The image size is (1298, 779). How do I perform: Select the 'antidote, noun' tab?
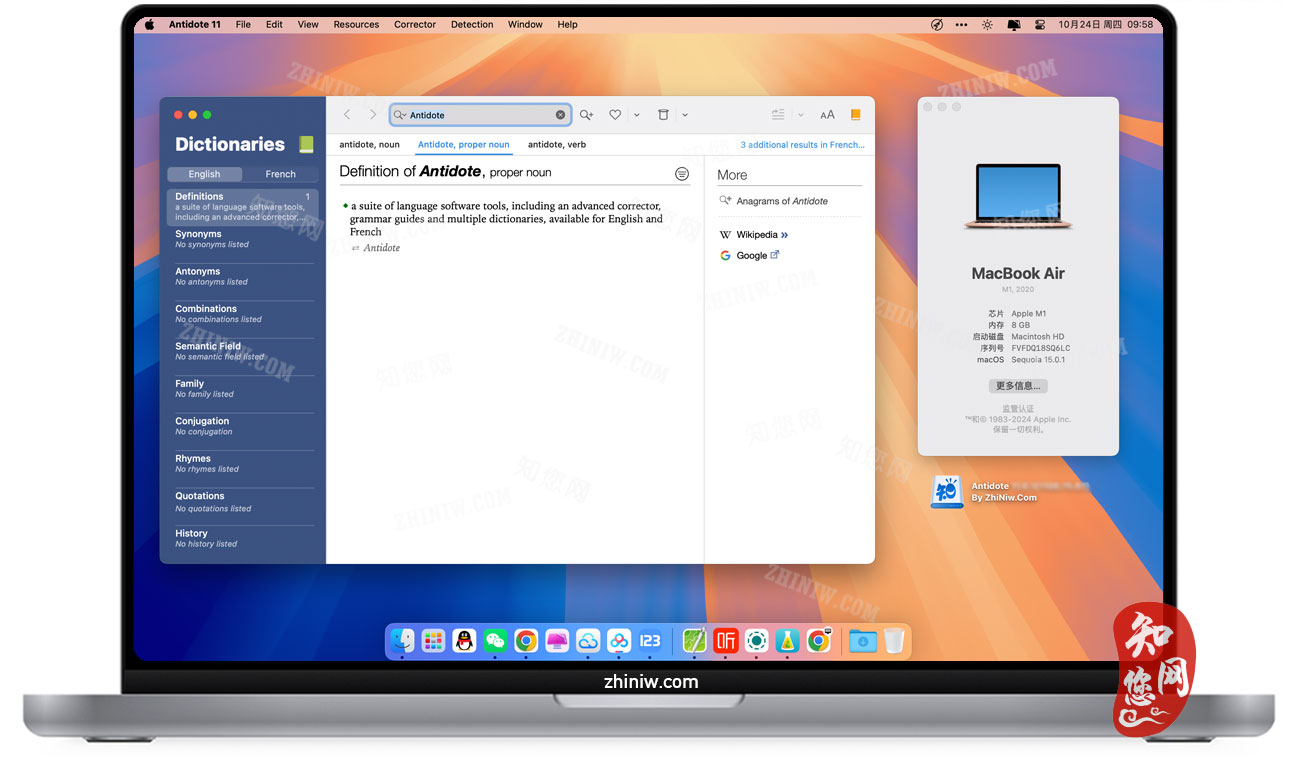(x=370, y=145)
